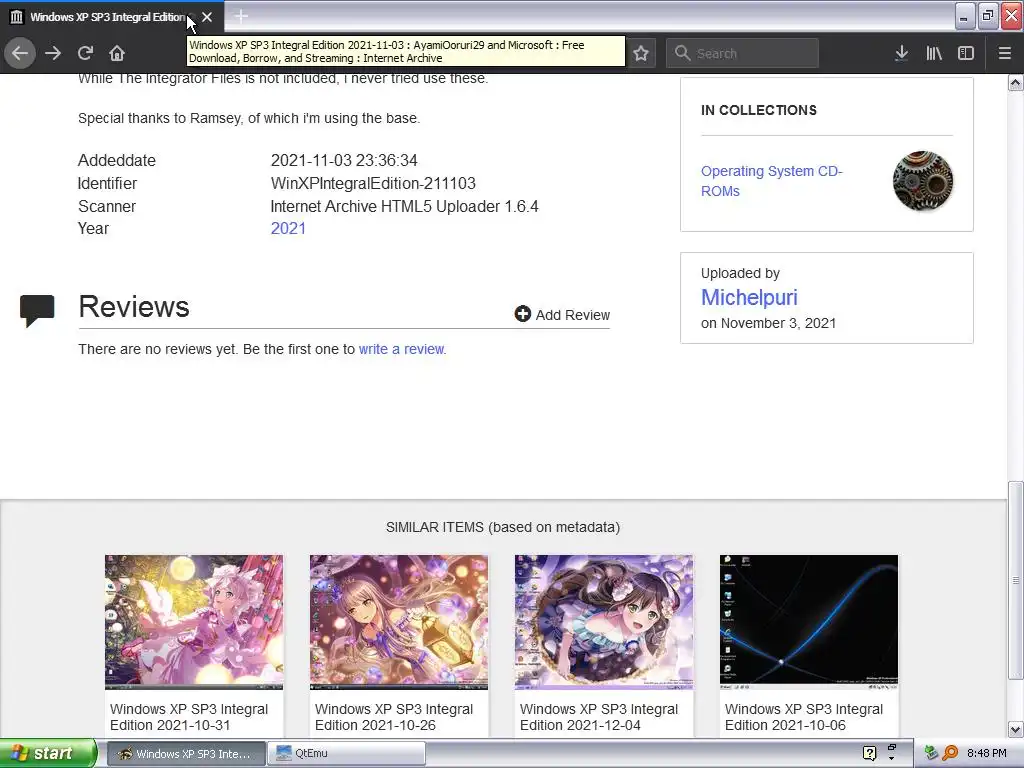Click the Reviews heading text
The image size is (1024, 768).
click(x=134, y=307)
